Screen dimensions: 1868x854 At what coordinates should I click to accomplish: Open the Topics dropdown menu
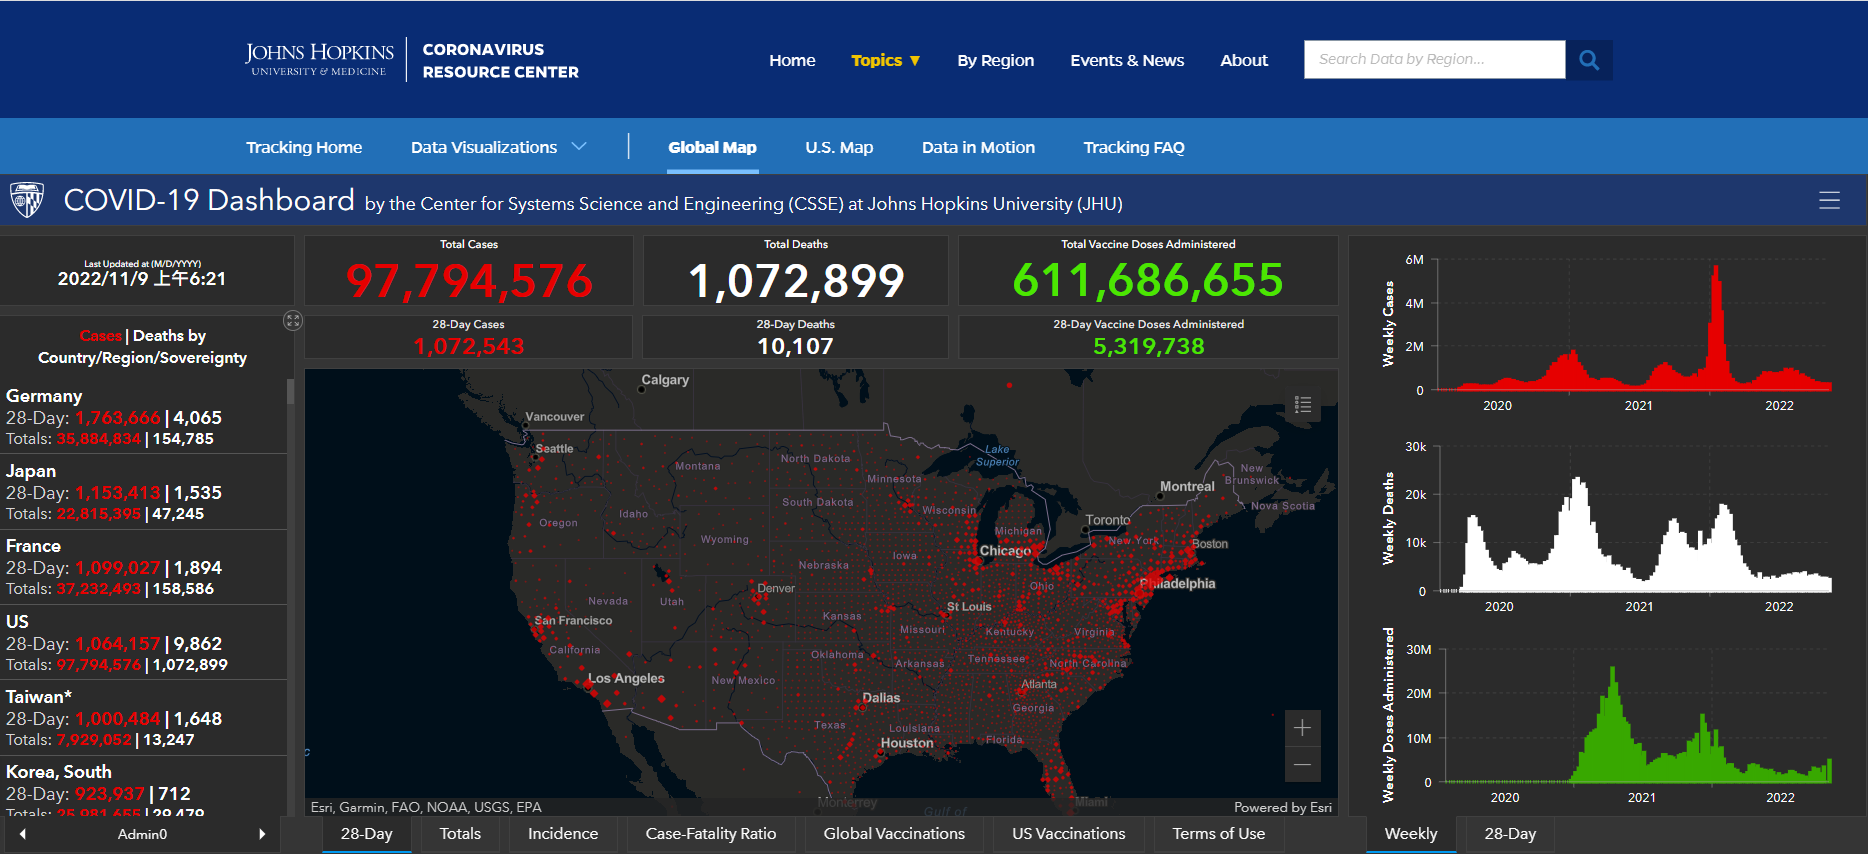(x=885, y=60)
